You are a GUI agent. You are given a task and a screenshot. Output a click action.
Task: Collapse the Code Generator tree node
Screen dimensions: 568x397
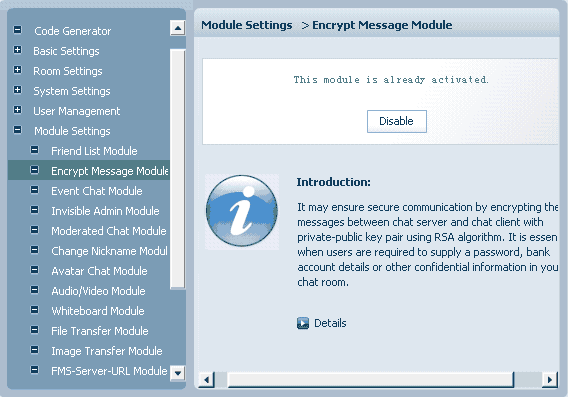pyautogui.click(x=17, y=29)
